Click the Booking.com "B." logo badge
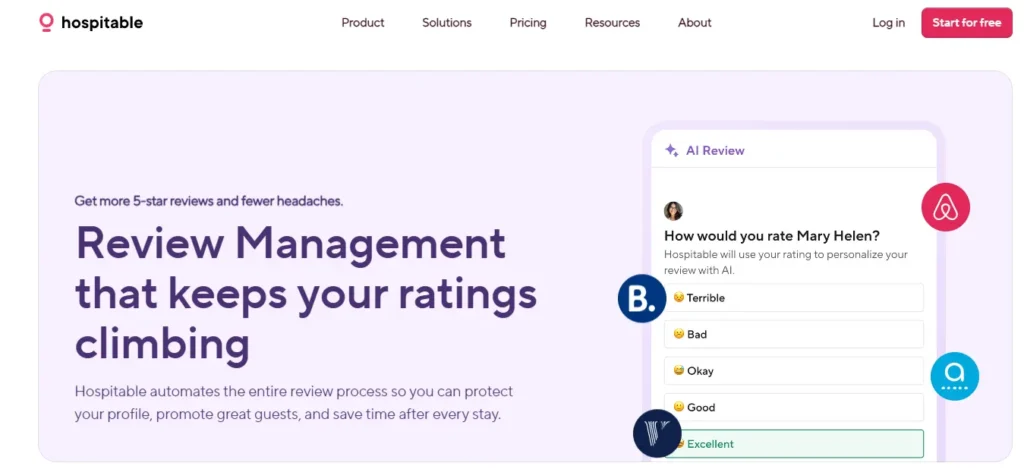Viewport: 1024px width, 469px height. 642,298
